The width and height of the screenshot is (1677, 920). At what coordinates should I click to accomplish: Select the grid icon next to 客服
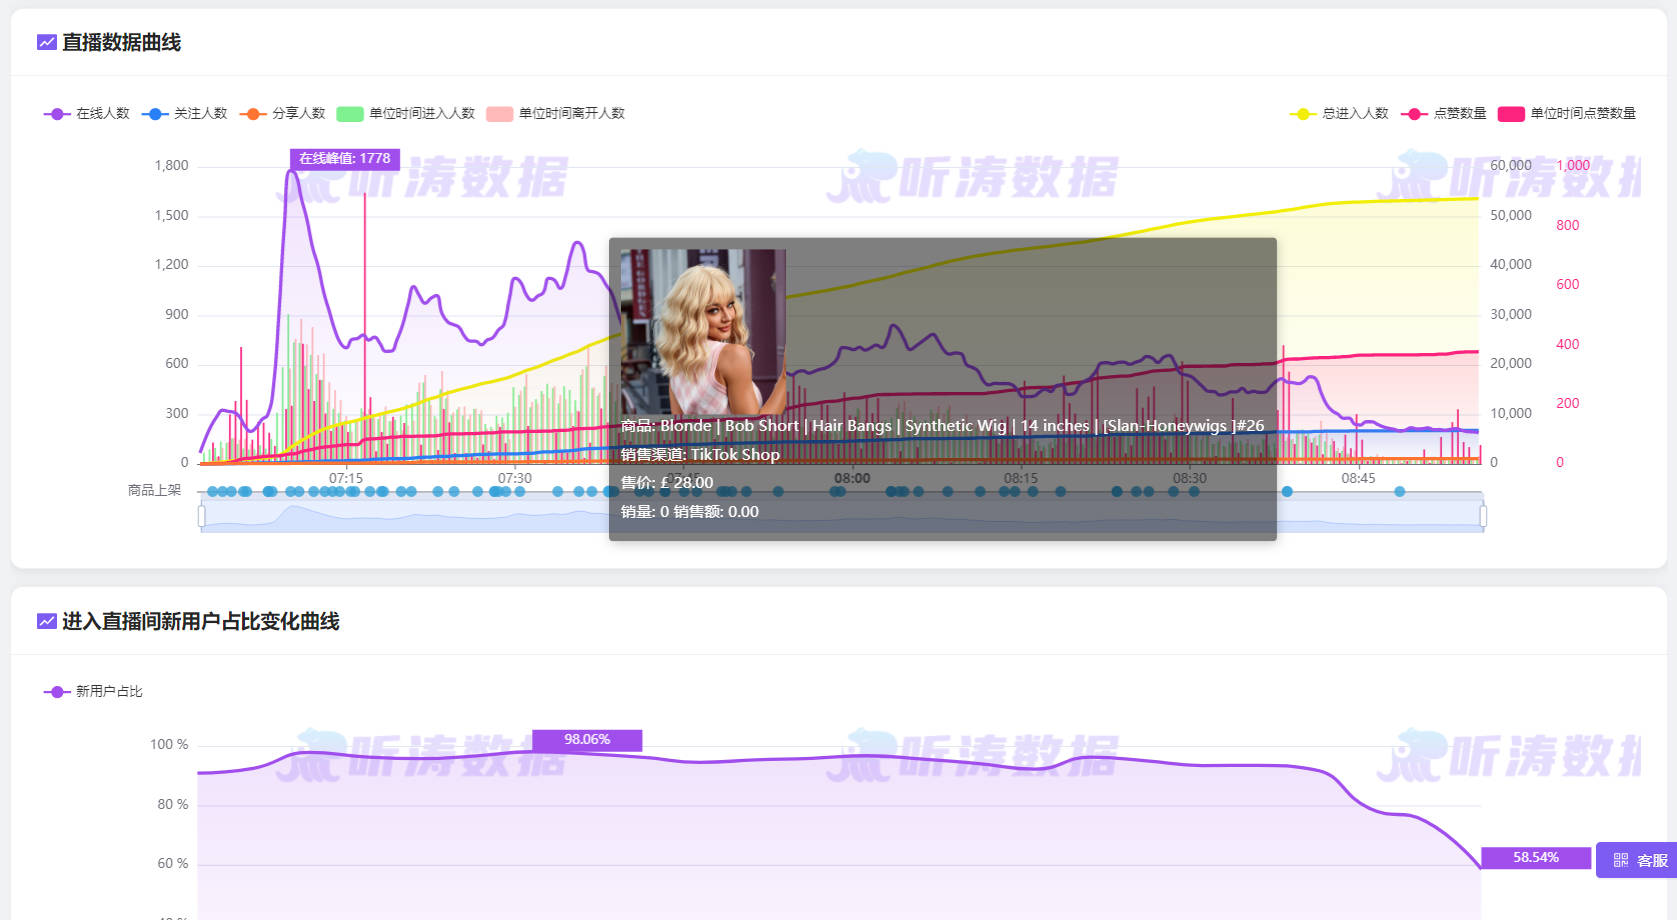click(1622, 860)
